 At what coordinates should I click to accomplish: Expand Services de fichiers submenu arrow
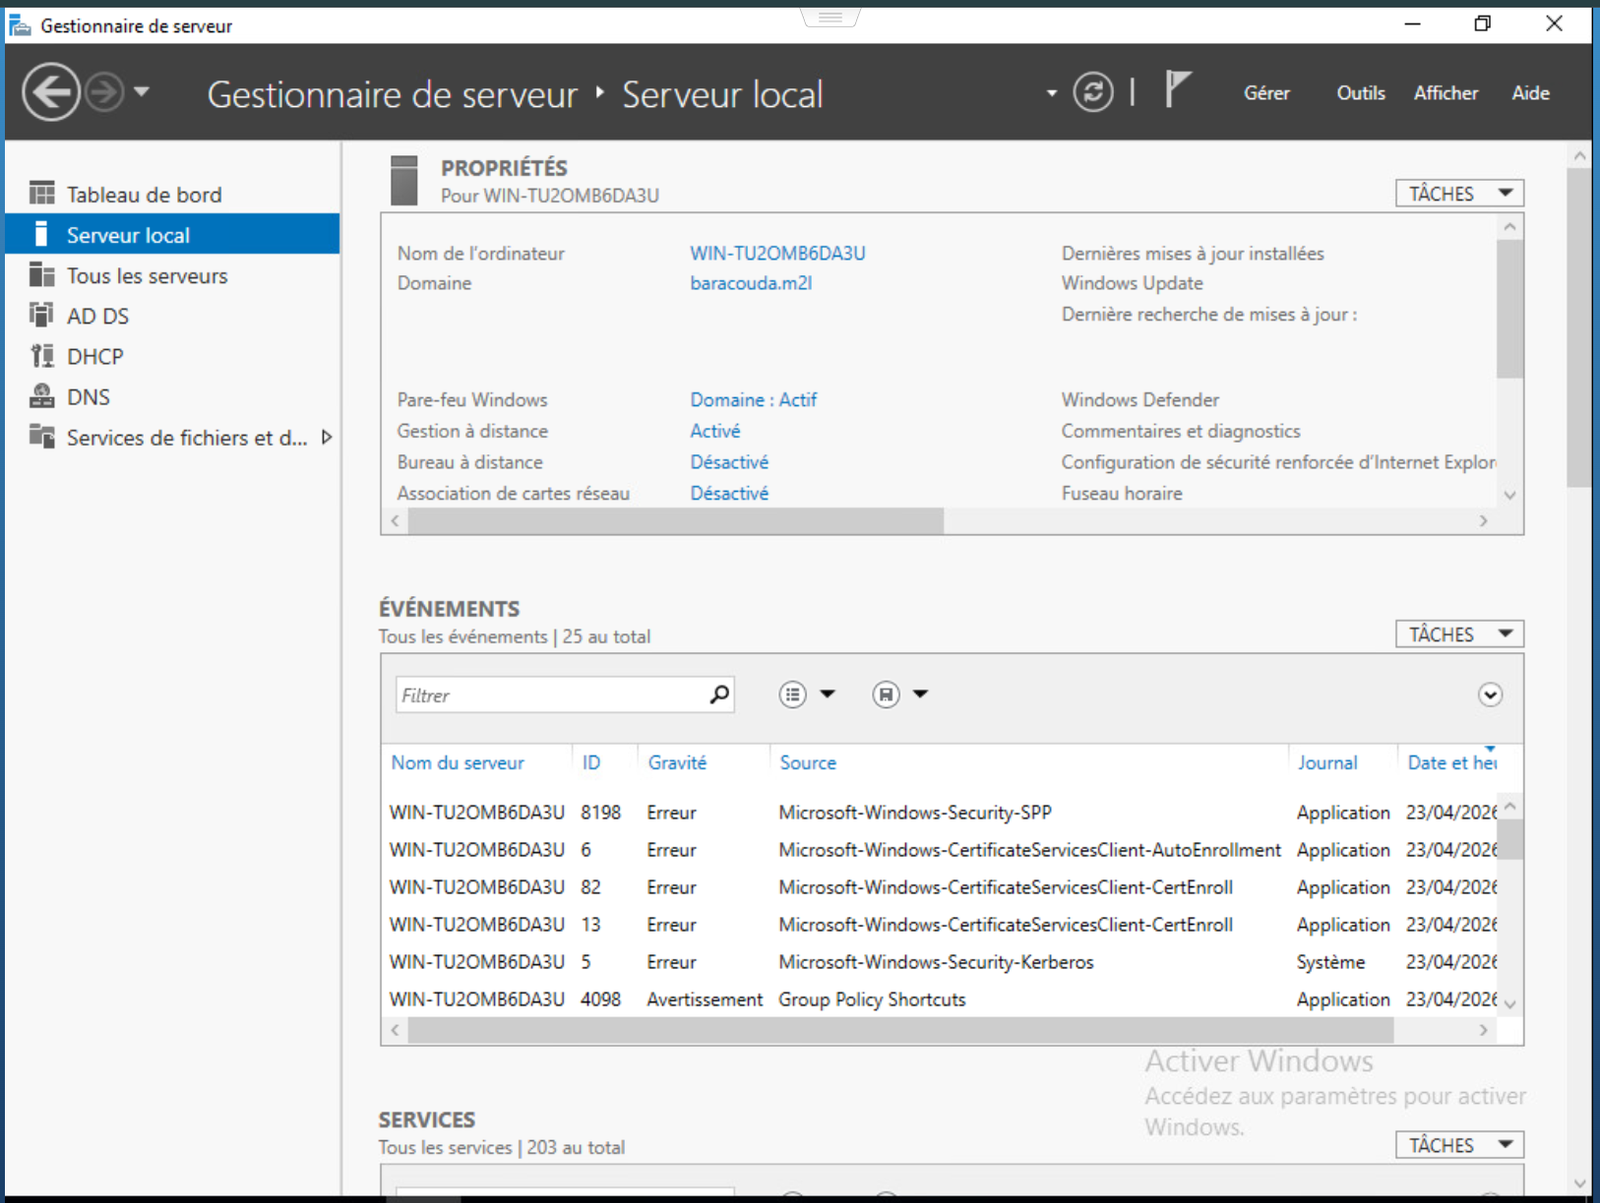pos(326,437)
